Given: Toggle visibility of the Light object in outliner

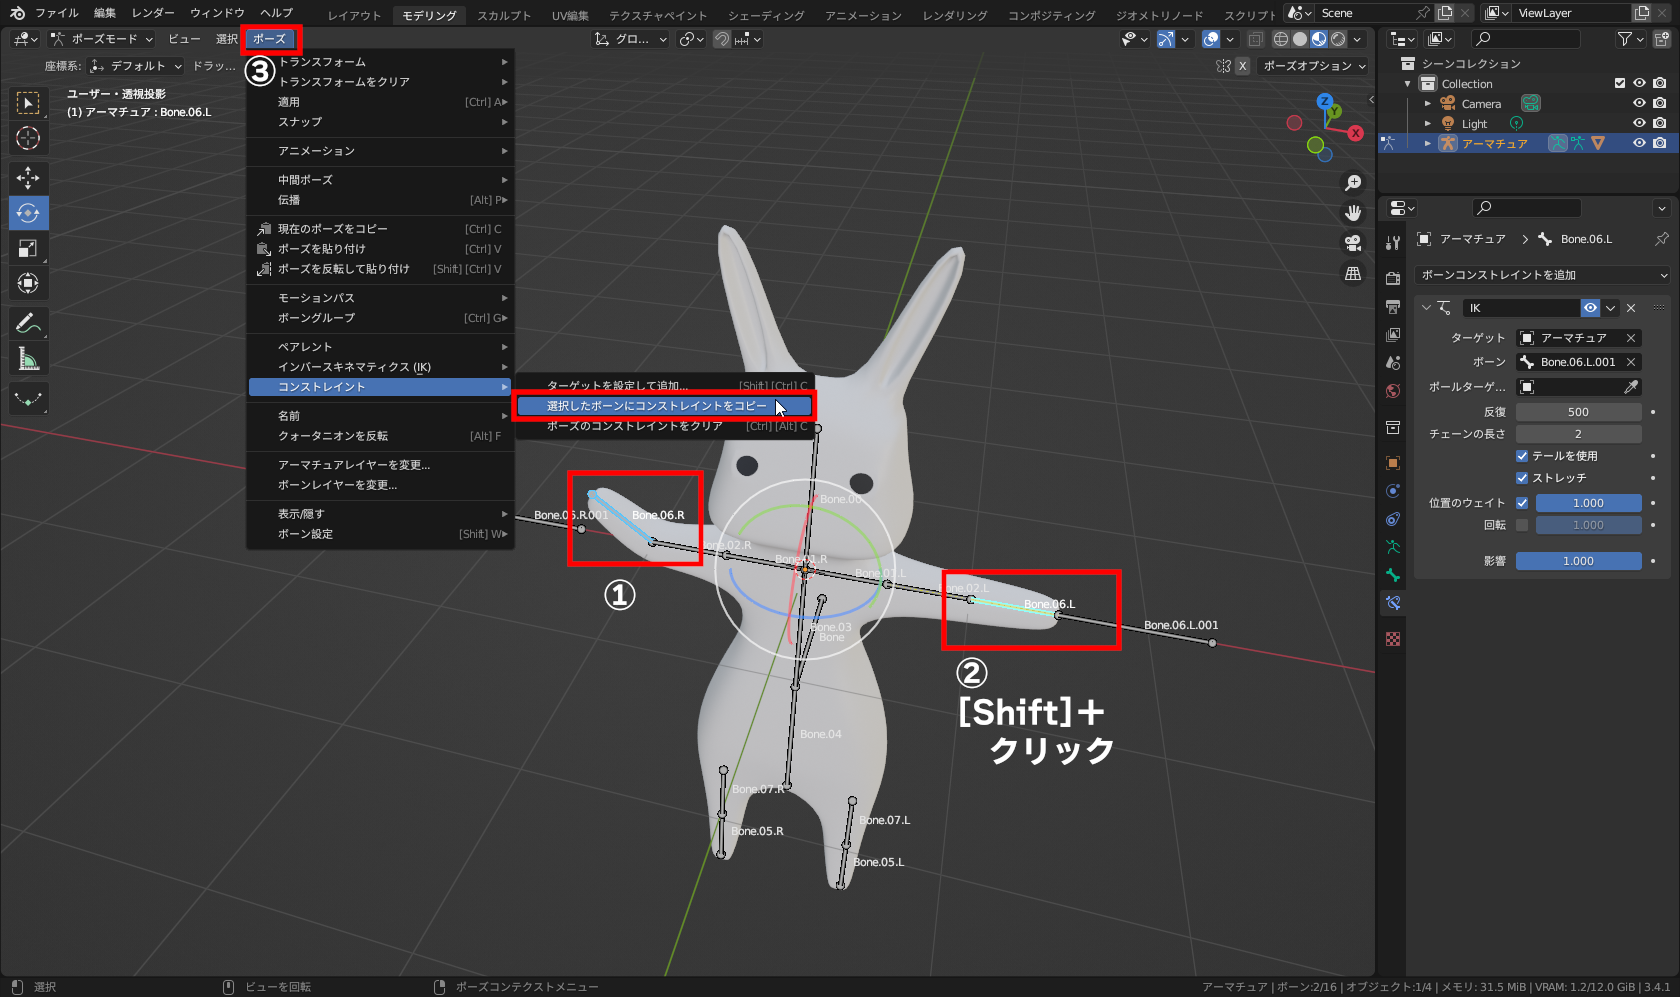Looking at the screenshot, I should [1638, 123].
